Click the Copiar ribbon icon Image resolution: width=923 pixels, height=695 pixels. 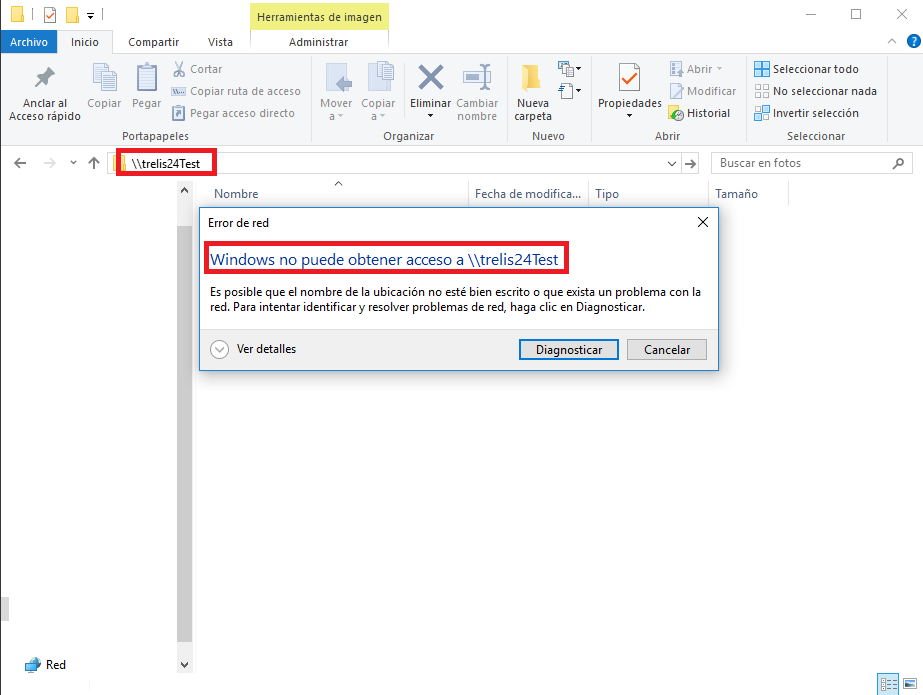tap(104, 78)
